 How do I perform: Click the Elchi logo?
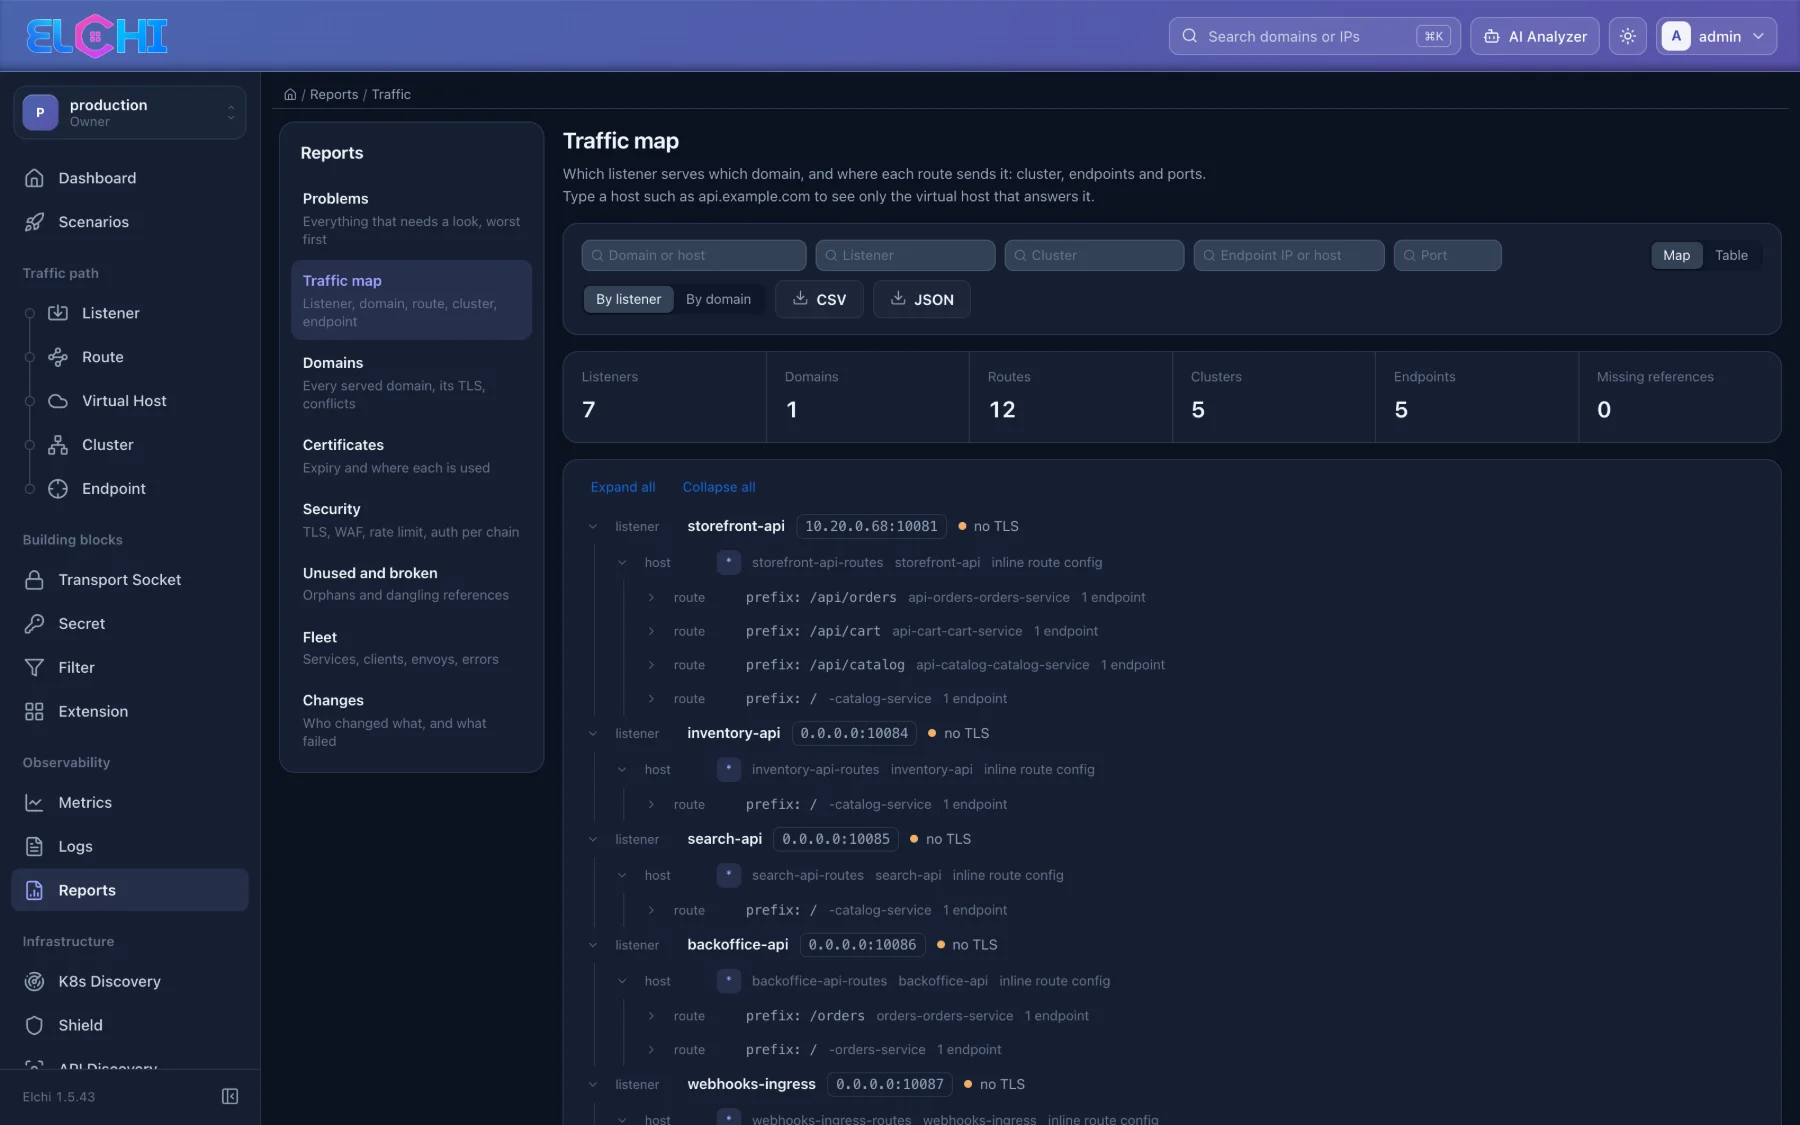[96, 36]
